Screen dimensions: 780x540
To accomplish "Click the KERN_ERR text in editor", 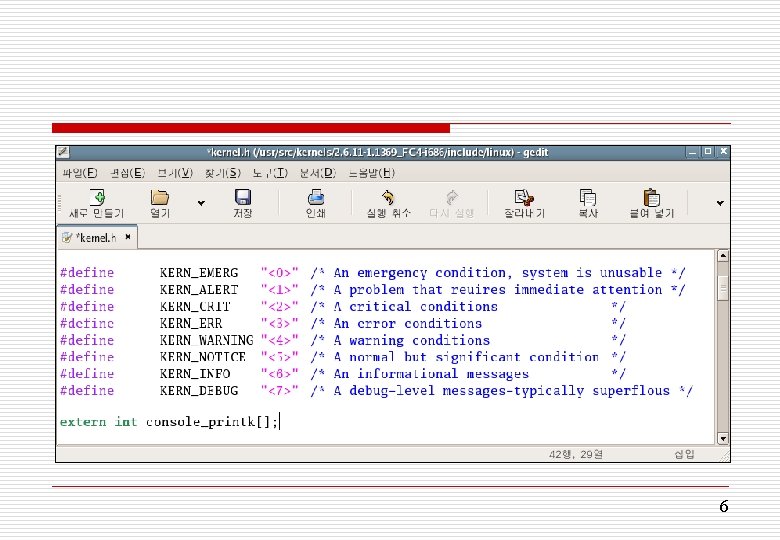I will (x=191, y=324).
